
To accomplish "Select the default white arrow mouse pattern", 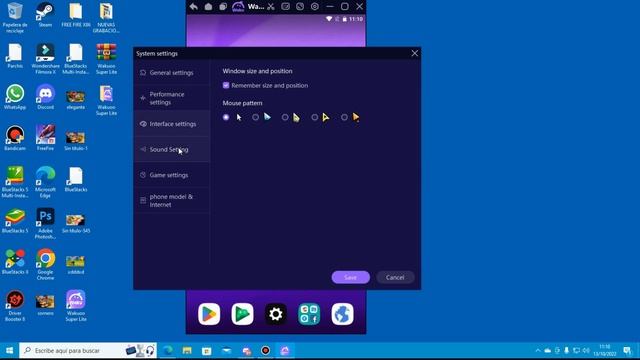I will tap(226, 117).
